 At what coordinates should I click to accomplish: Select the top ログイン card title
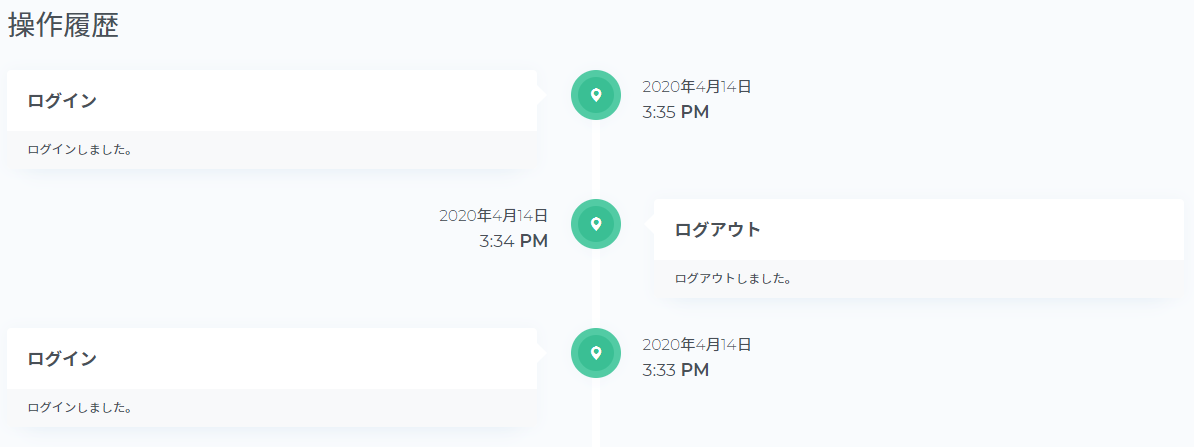[62, 101]
